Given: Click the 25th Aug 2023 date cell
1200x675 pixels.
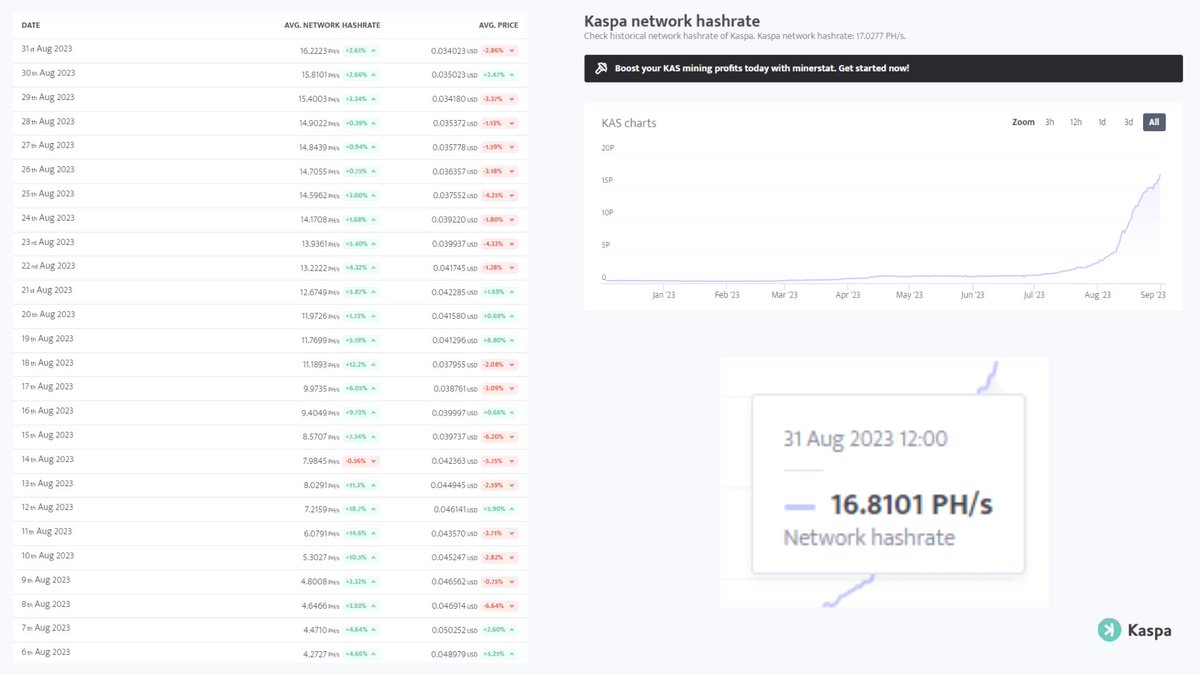Looking at the screenshot, I should click(47, 194).
